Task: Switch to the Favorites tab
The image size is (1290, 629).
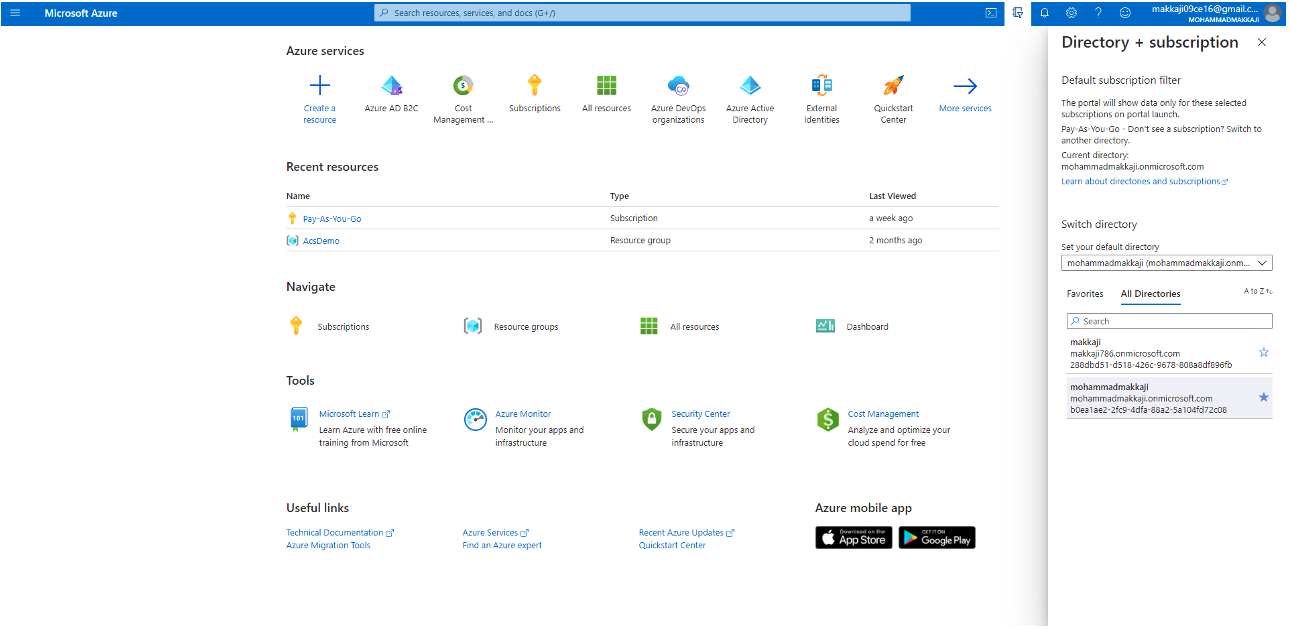Action: point(1085,294)
